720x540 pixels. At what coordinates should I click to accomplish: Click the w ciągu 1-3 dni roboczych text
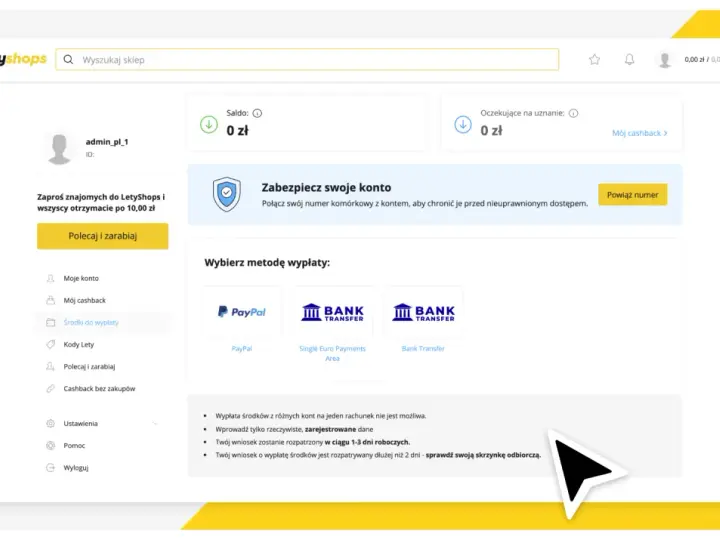[x=367, y=442]
